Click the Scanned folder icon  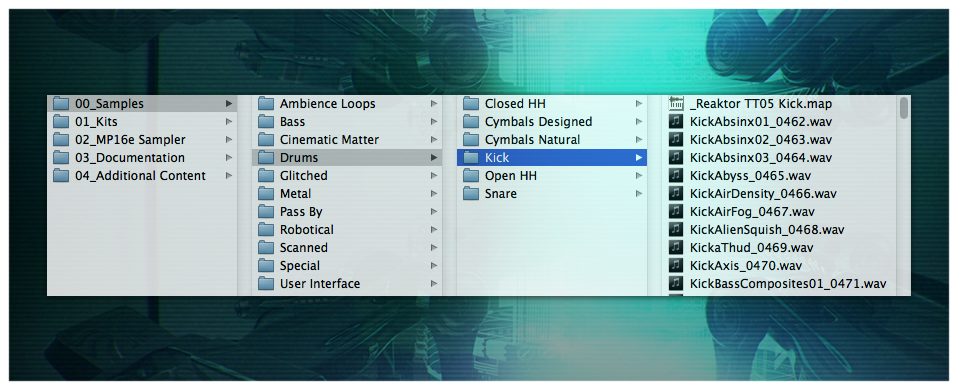pos(266,248)
